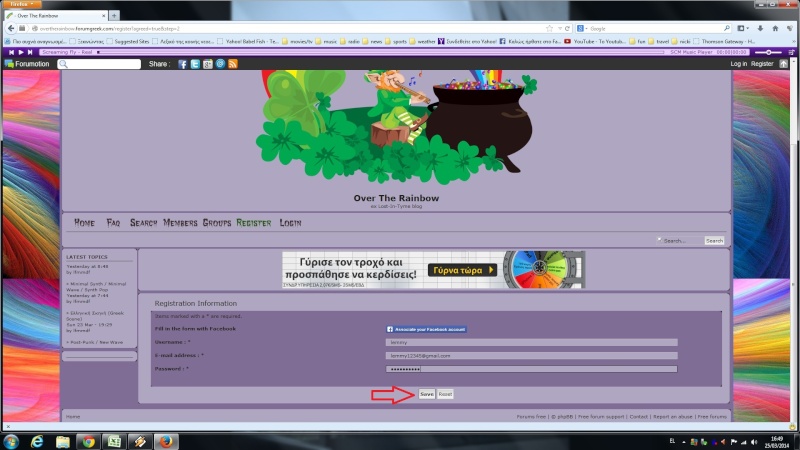Open the weather bookmarks folder

coord(422,41)
